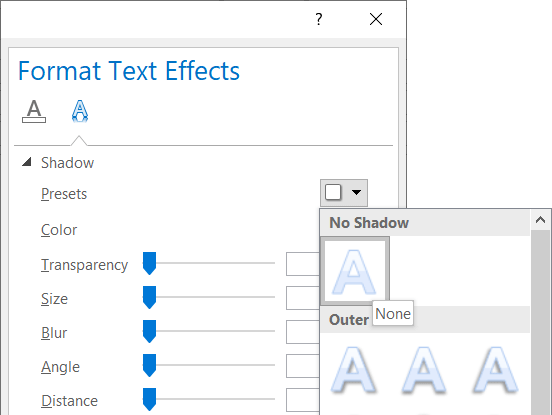Image resolution: width=552 pixels, height=415 pixels.
Task: Click the Angle slider handle
Action: pyautogui.click(x=150, y=365)
